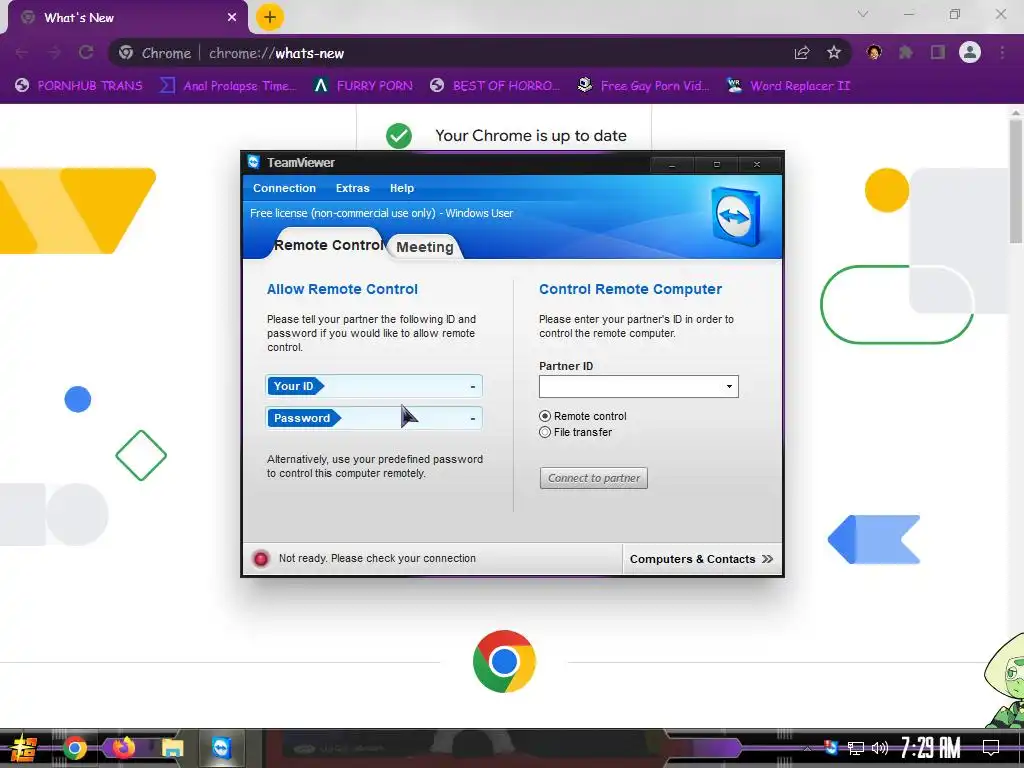The image size is (1024, 768).
Task: Open the Windows Start button
Action: (24, 748)
